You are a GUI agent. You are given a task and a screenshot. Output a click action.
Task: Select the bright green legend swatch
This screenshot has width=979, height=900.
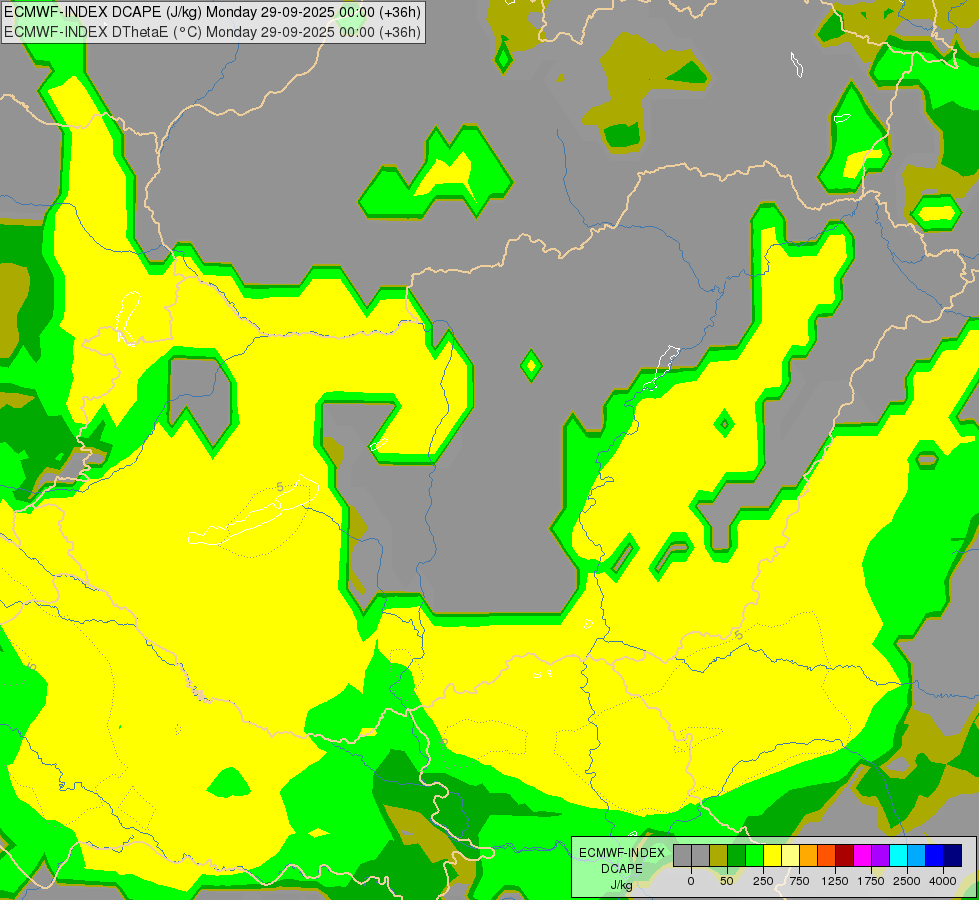pyautogui.click(x=754, y=855)
